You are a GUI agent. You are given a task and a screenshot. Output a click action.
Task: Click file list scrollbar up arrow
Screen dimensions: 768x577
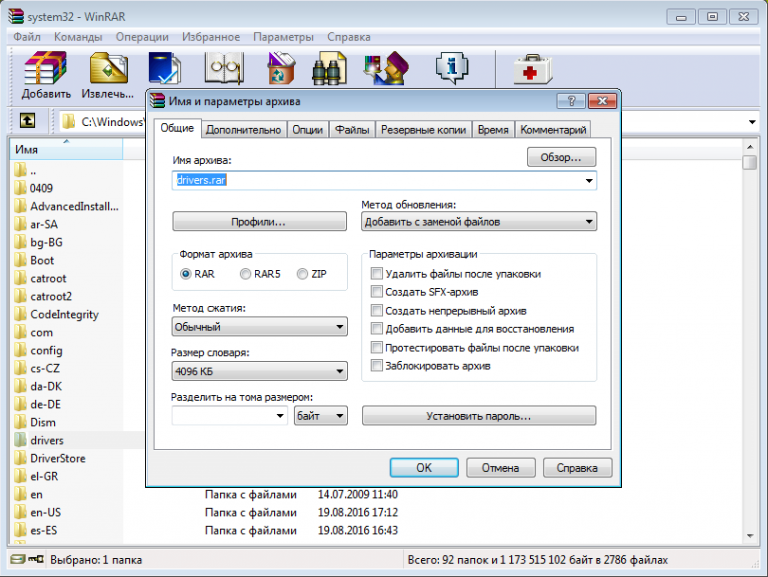point(750,147)
